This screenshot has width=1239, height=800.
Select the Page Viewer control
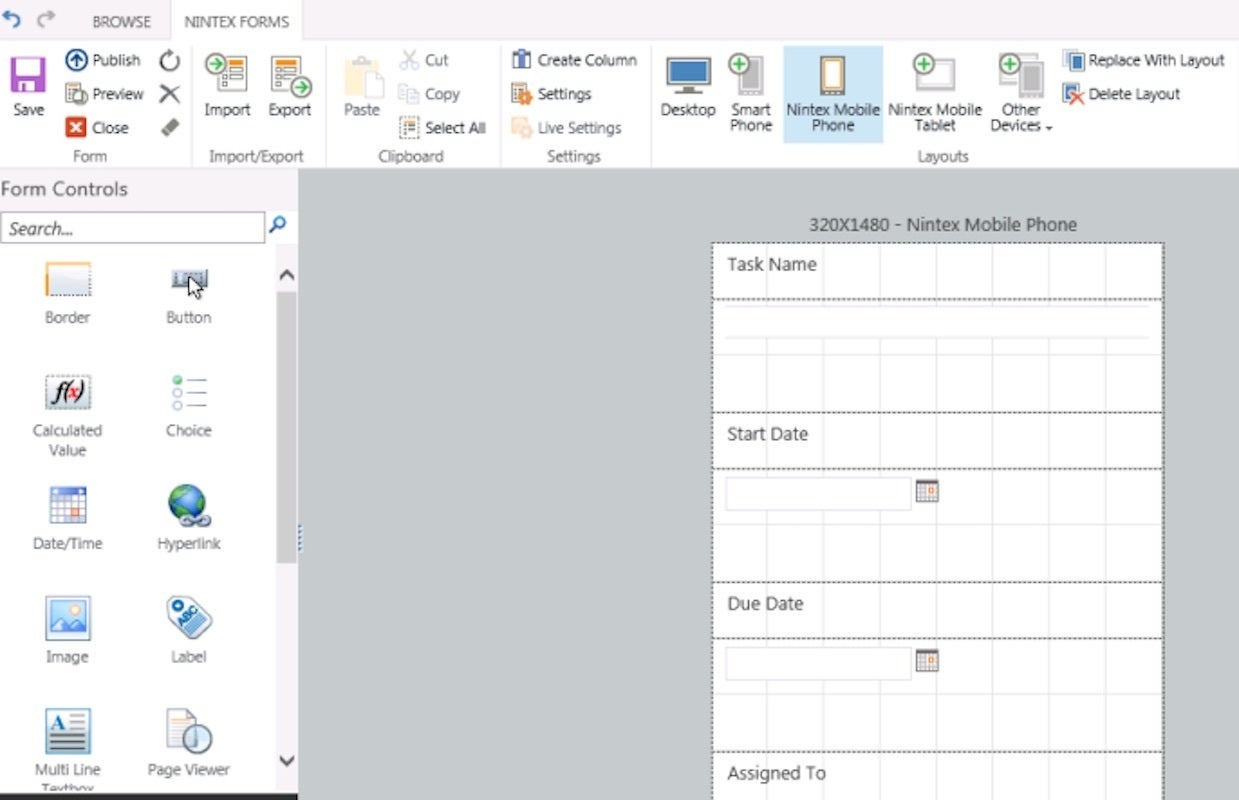click(x=188, y=745)
